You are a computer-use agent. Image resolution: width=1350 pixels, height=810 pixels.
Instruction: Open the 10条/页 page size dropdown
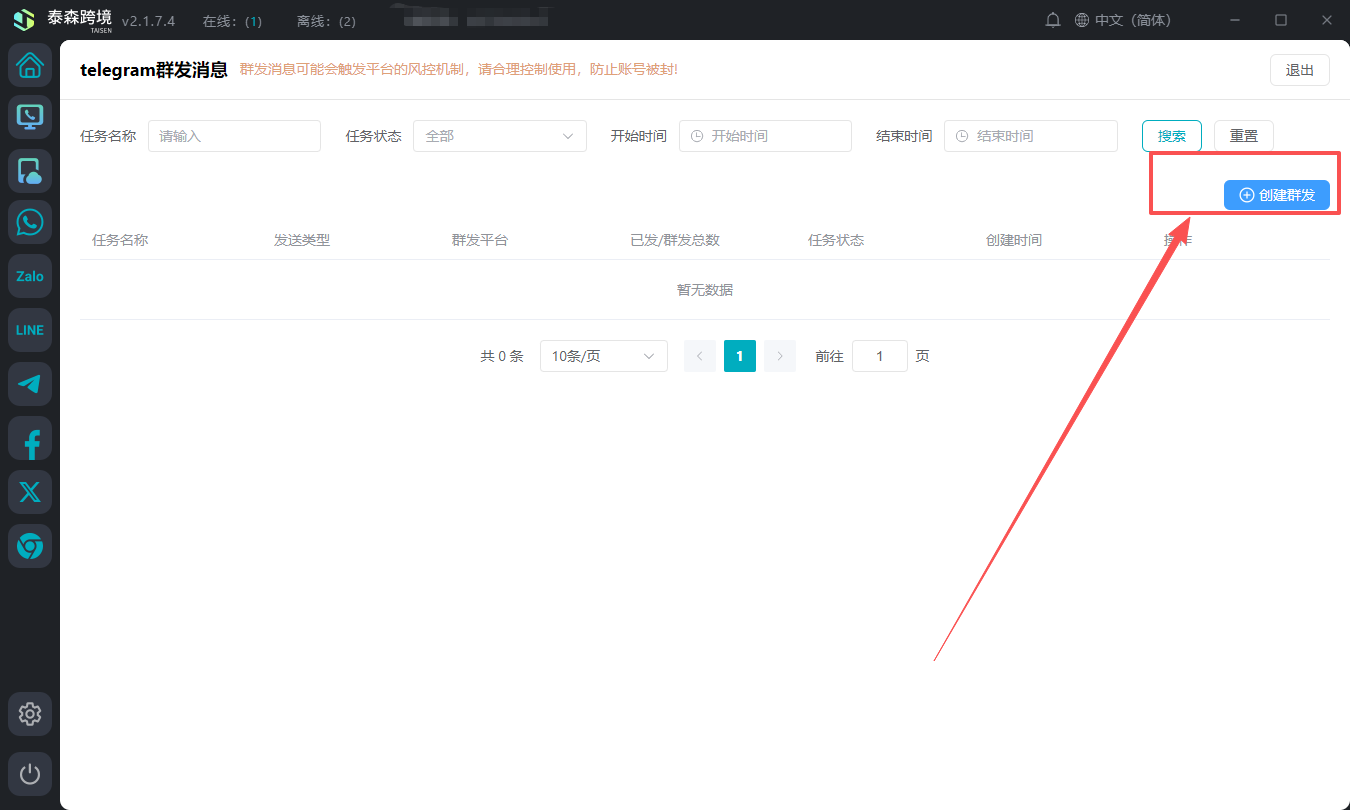click(x=603, y=356)
